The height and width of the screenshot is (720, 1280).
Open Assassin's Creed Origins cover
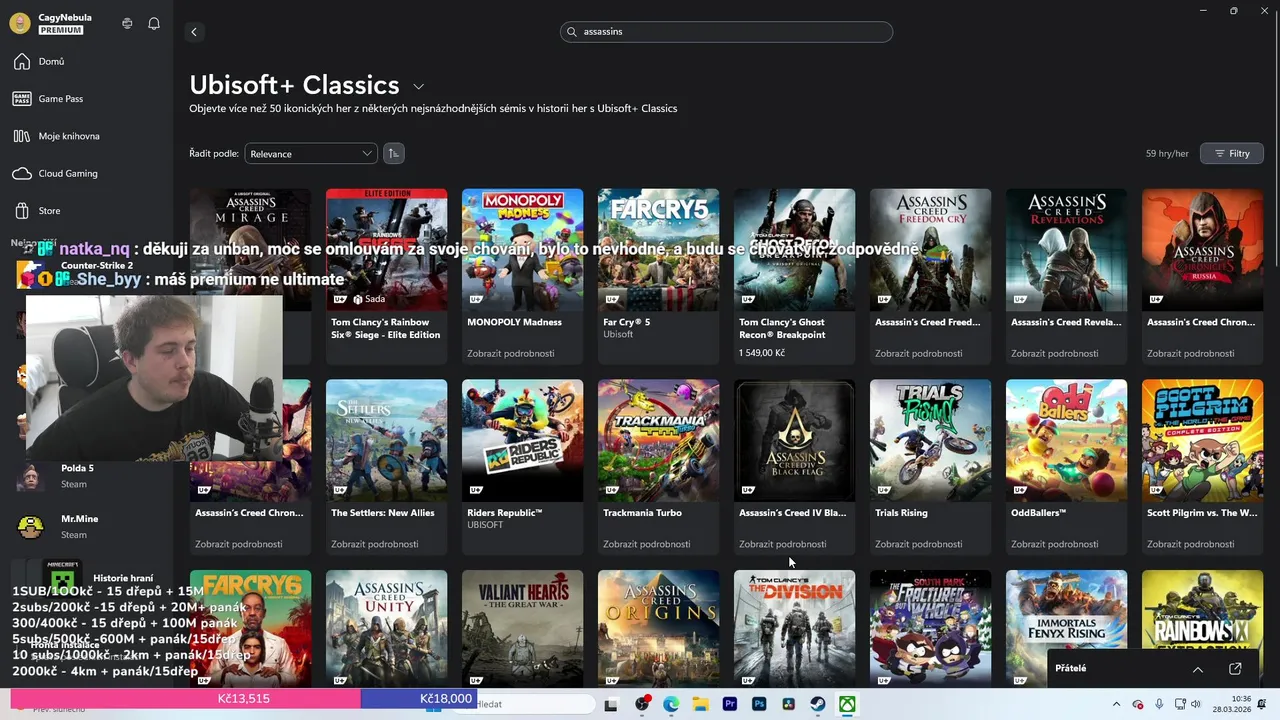pos(658,628)
